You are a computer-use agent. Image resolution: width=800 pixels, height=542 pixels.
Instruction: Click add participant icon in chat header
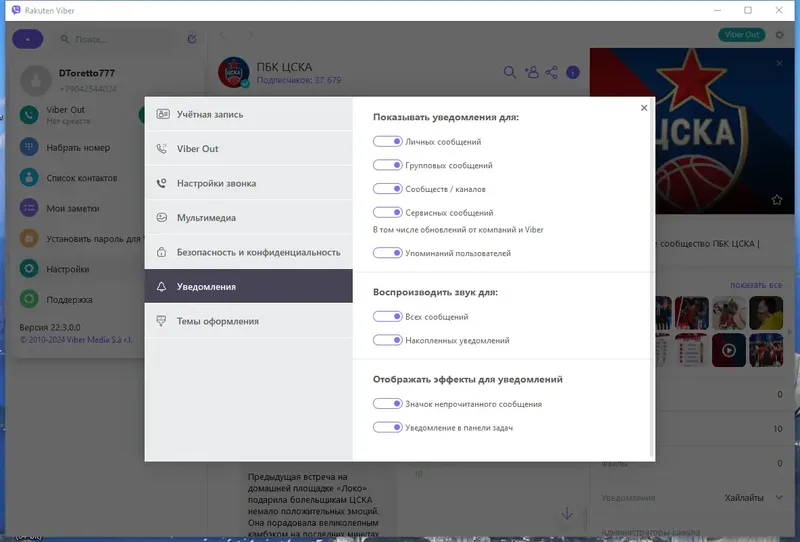[x=531, y=72]
